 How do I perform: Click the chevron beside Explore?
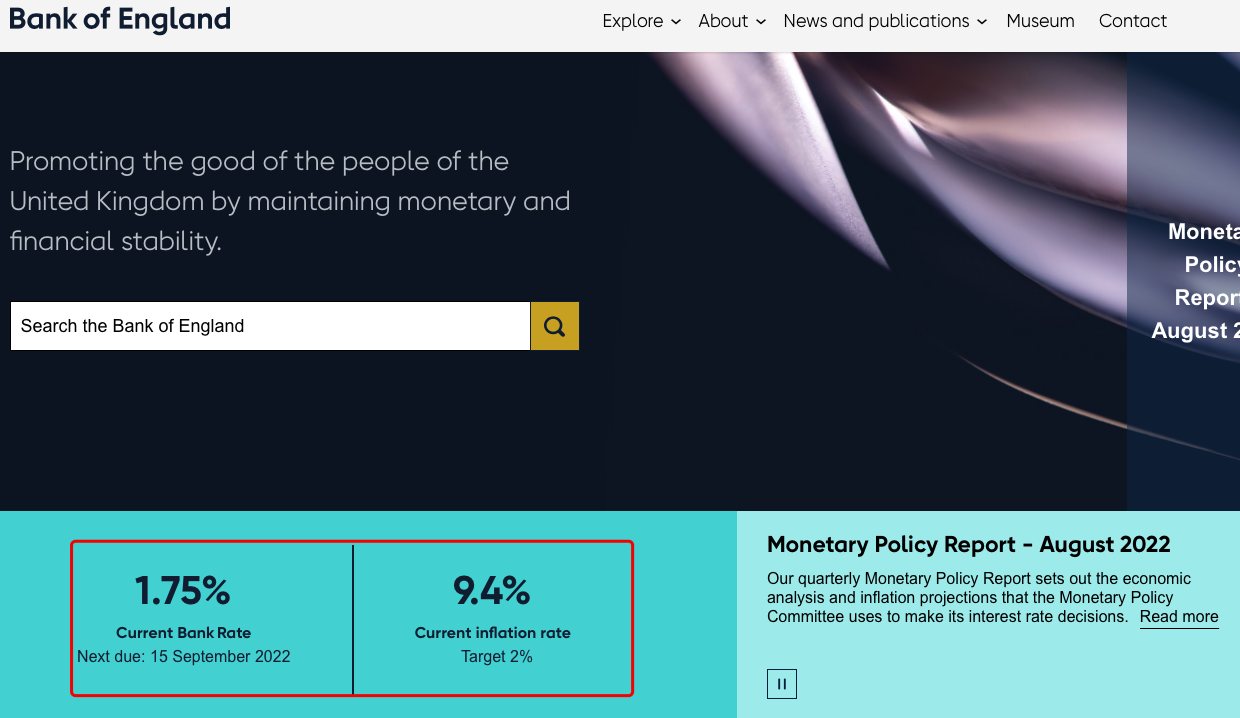click(676, 22)
